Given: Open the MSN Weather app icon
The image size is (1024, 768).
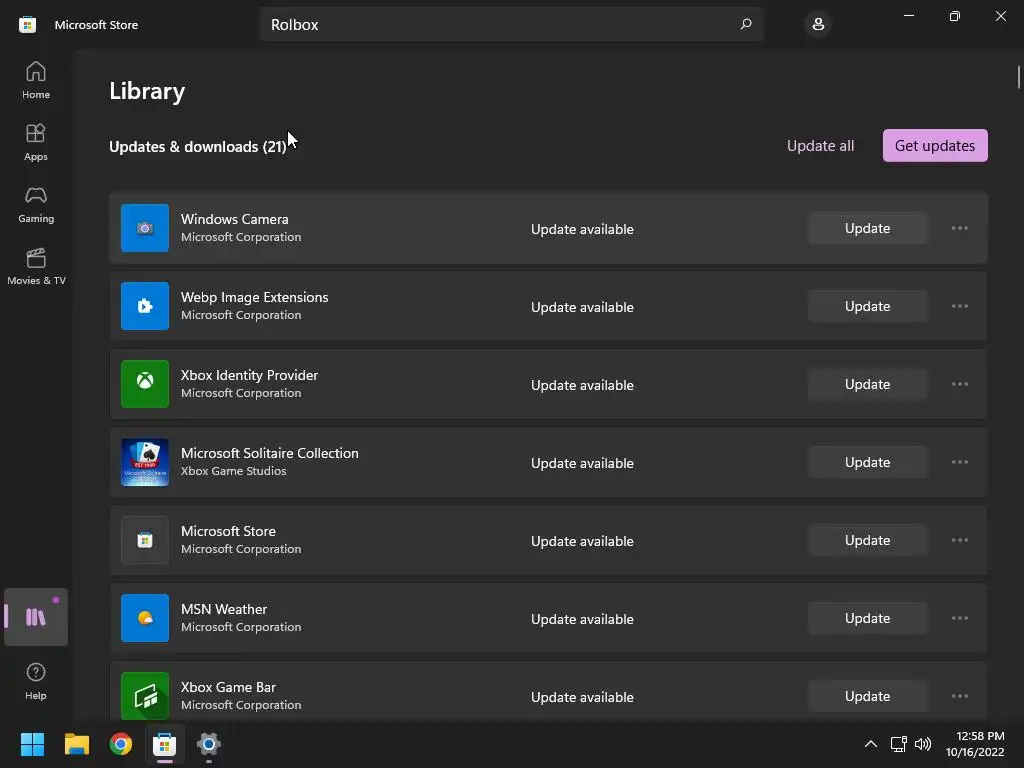Looking at the screenshot, I should pos(145,618).
